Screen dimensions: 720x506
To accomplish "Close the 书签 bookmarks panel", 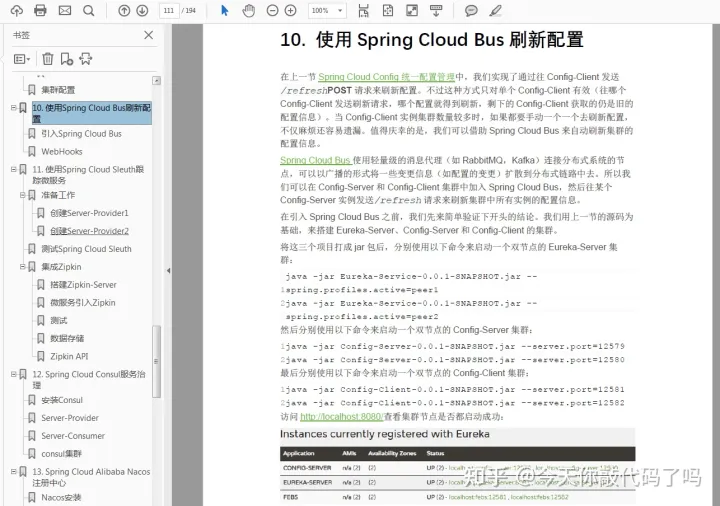I will click(148, 35).
